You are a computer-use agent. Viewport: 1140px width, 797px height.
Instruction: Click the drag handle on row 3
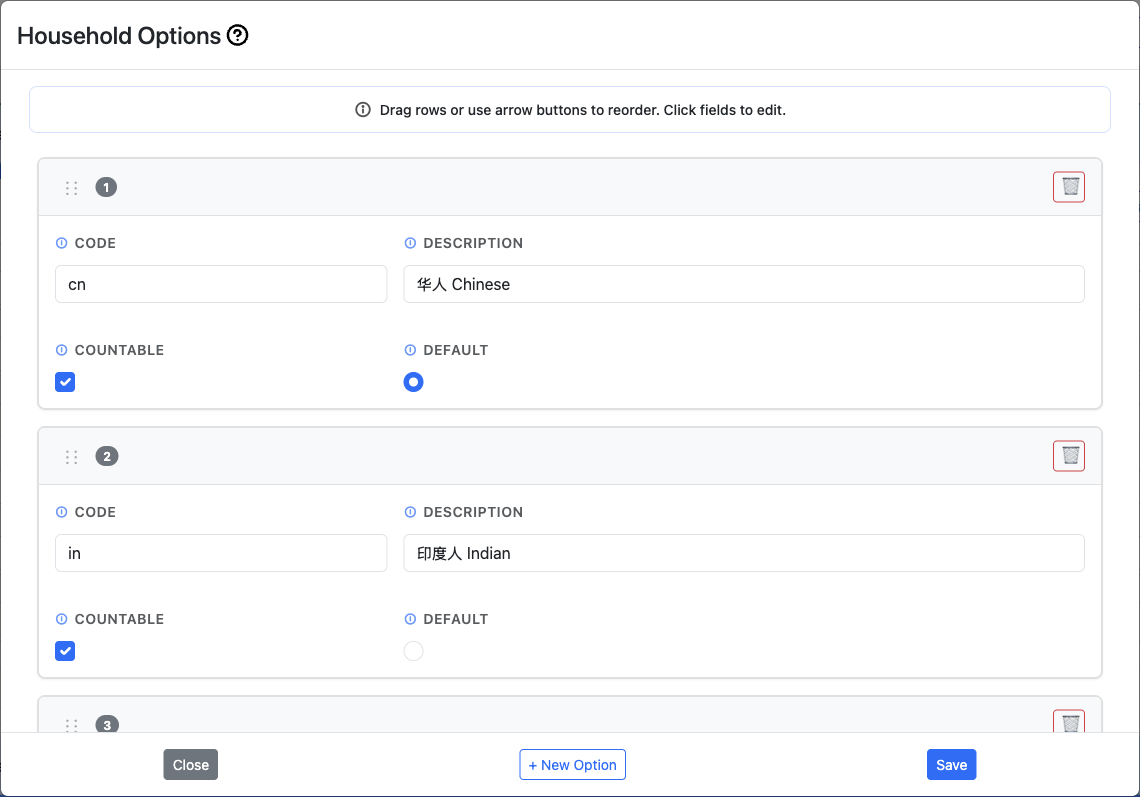[71, 725]
